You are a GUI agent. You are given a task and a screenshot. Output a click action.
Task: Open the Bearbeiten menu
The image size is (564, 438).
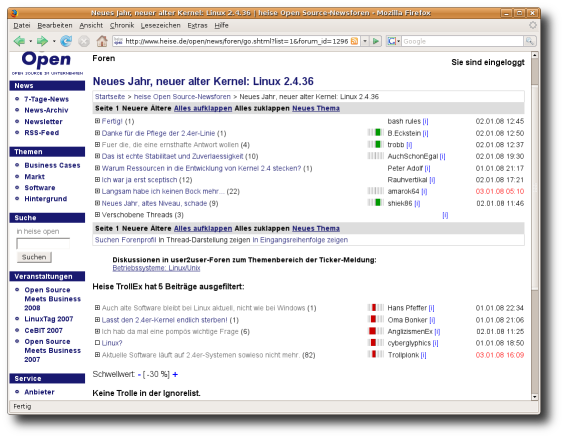point(55,26)
